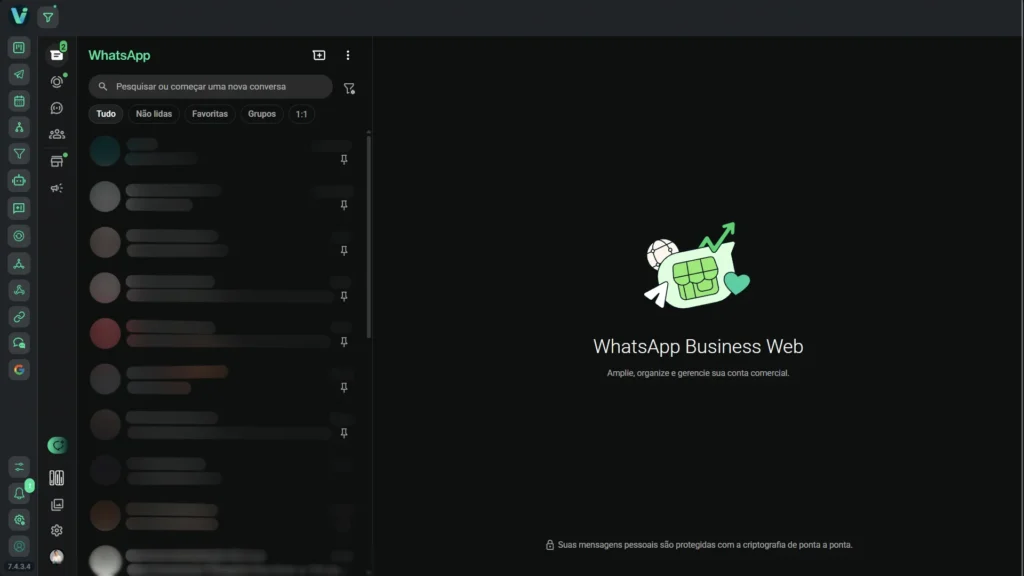The height and width of the screenshot is (576, 1024).
Task: Show Favoritas conversations
Action: pos(210,114)
